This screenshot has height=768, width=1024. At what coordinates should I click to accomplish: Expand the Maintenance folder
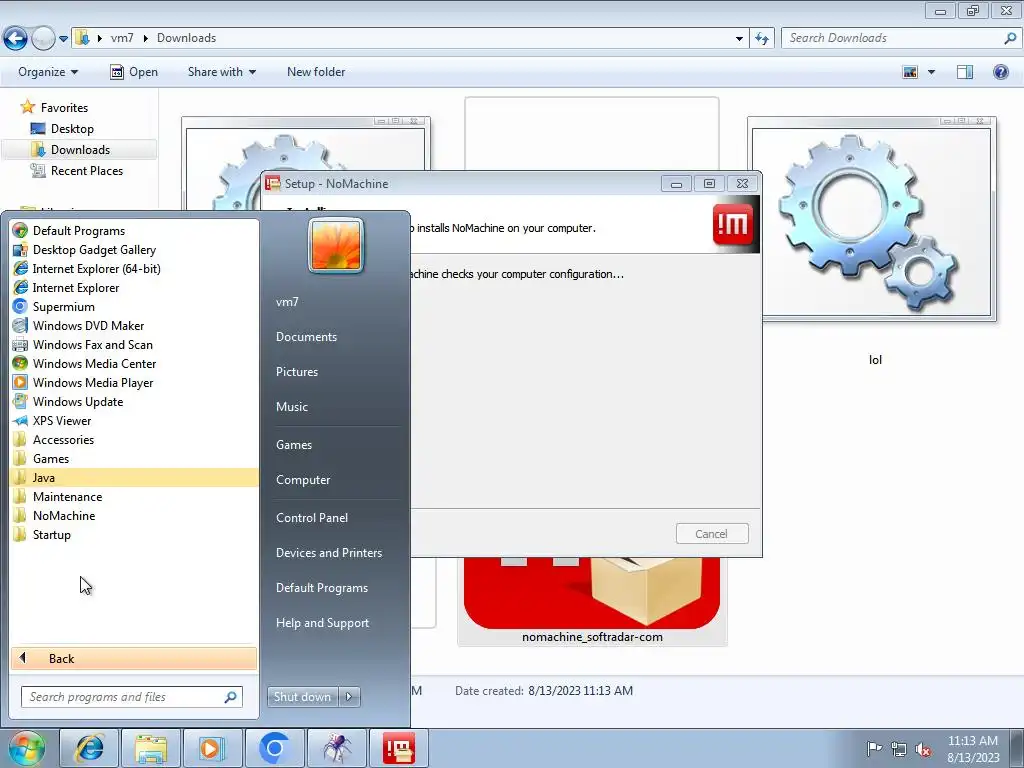[x=67, y=496]
